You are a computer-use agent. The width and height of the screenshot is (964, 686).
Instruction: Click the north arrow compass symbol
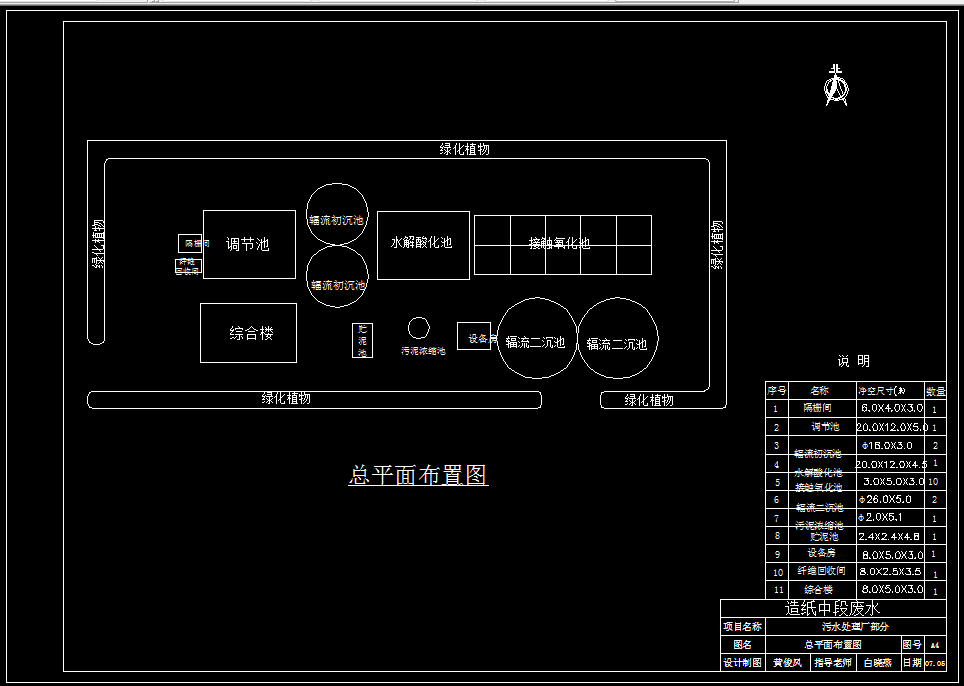836,86
